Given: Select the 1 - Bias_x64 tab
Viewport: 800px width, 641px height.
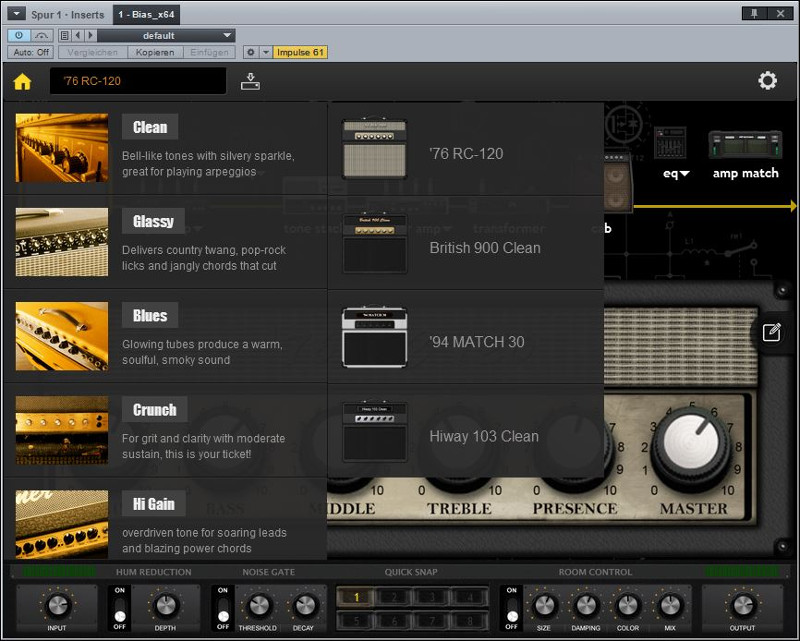Looking at the screenshot, I should coord(146,14).
